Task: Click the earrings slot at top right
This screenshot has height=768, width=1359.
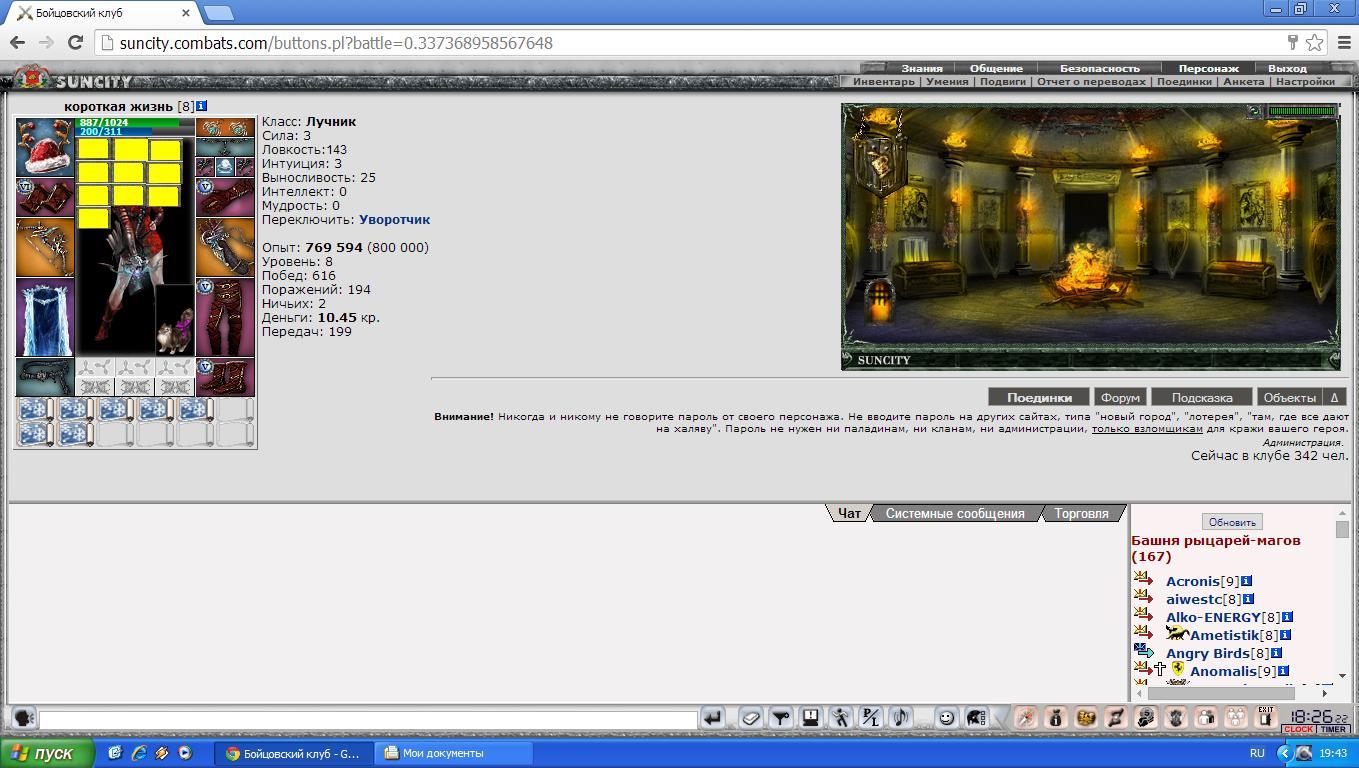Action: [225, 128]
